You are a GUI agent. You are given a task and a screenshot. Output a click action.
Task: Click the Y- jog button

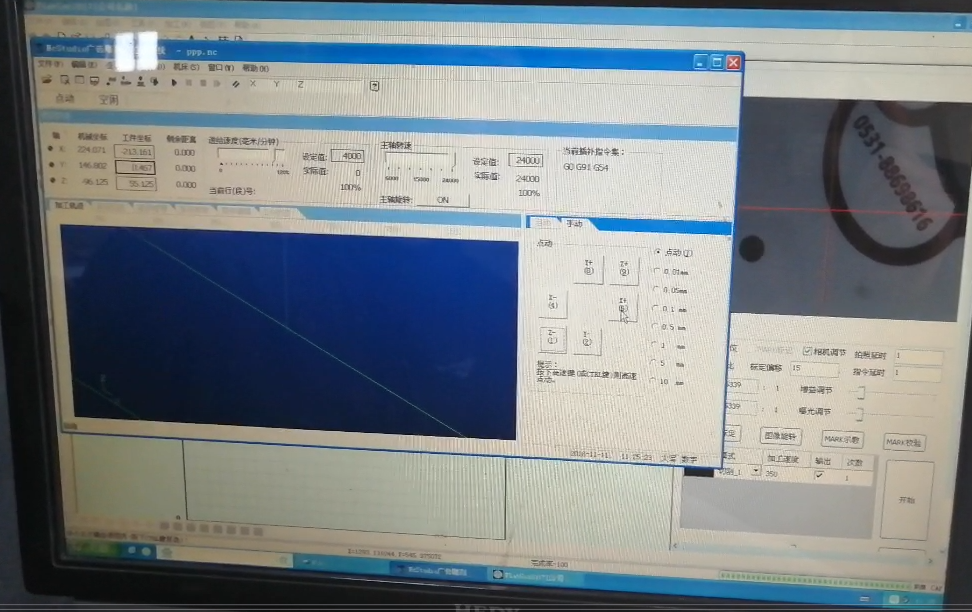click(587, 340)
